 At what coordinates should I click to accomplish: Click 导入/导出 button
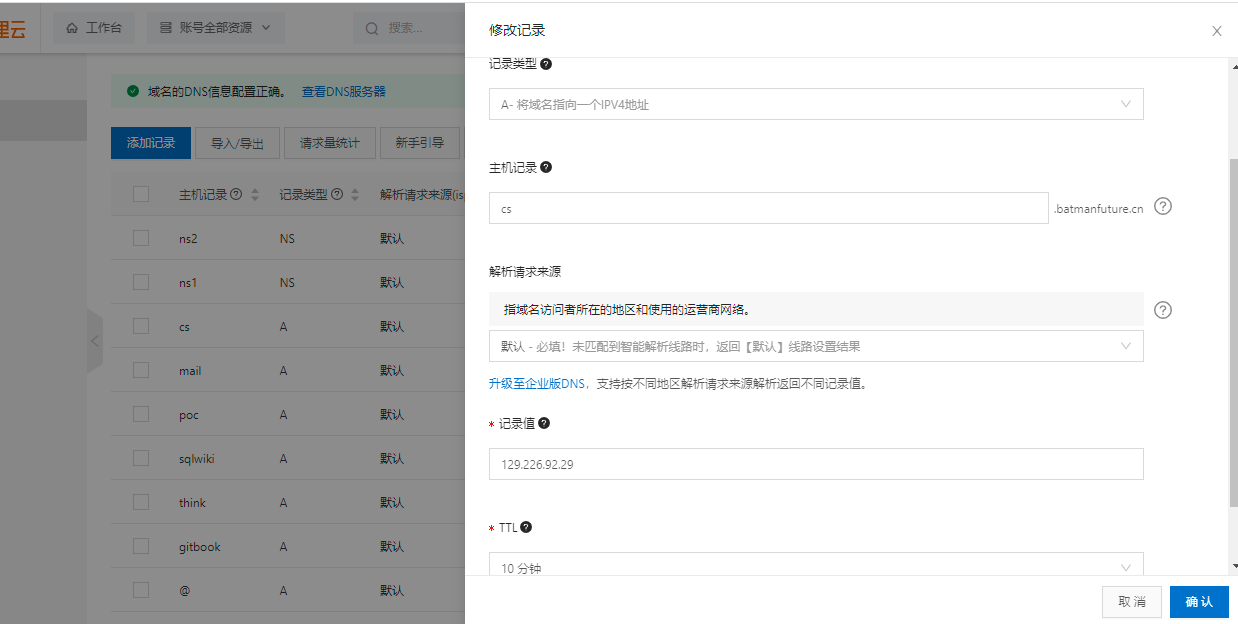[x=238, y=143]
